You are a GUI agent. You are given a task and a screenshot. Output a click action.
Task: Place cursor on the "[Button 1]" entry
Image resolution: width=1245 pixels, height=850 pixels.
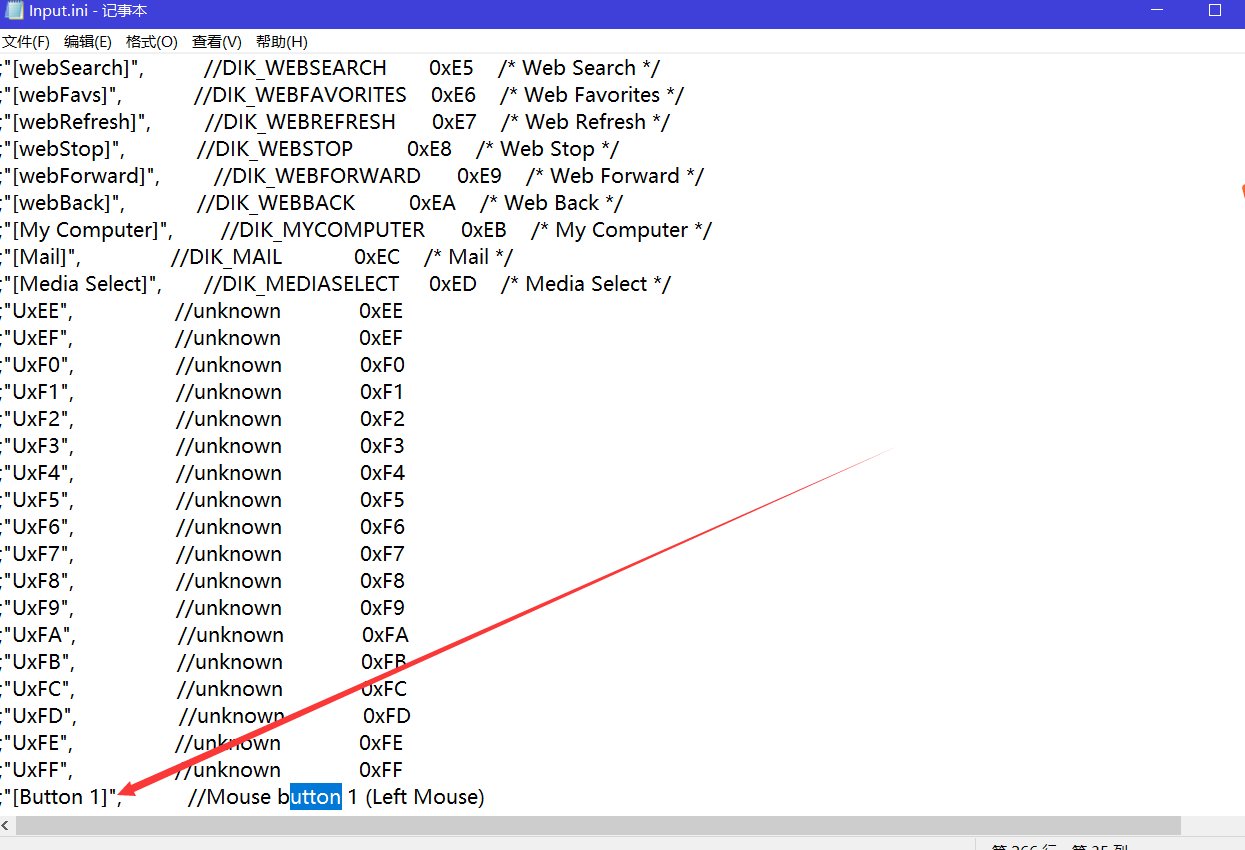pos(62,797)
